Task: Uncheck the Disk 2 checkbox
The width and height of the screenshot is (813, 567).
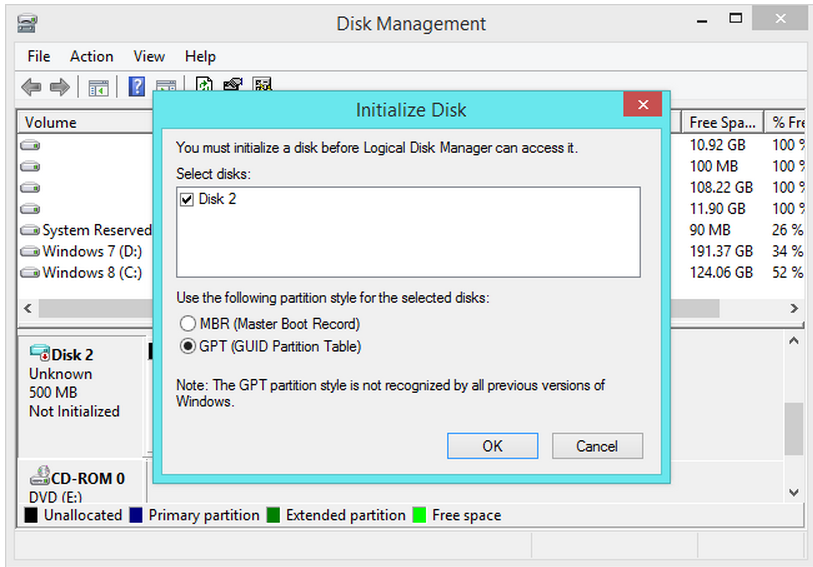Action: click(x=186, y=200)
